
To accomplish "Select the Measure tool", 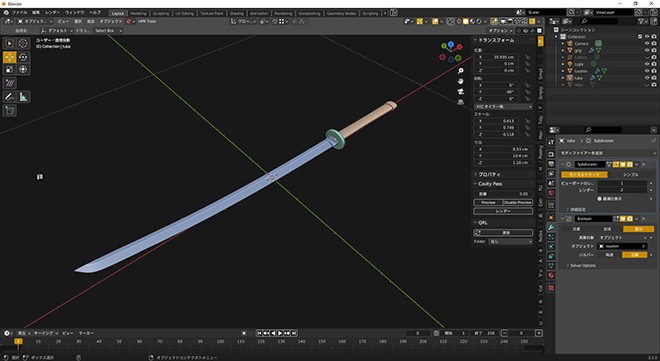I will pyautogui.click(x=23, y=97).
